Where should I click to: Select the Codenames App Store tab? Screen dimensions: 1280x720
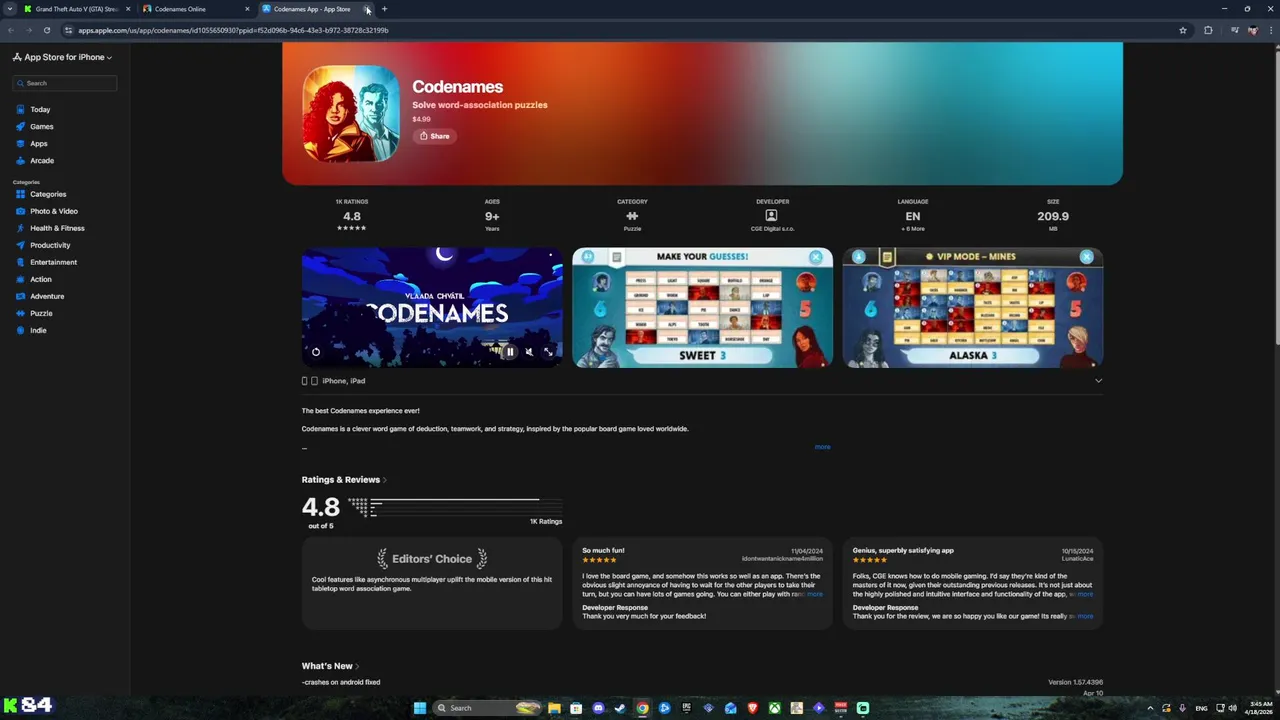pos(312,9)
